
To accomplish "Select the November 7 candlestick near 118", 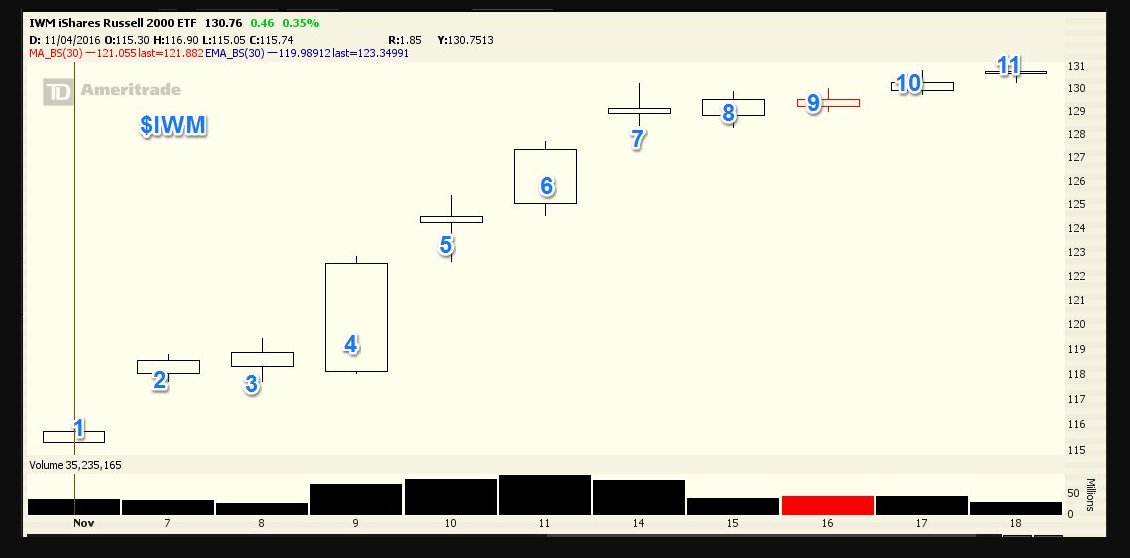I will pos(168,366).
